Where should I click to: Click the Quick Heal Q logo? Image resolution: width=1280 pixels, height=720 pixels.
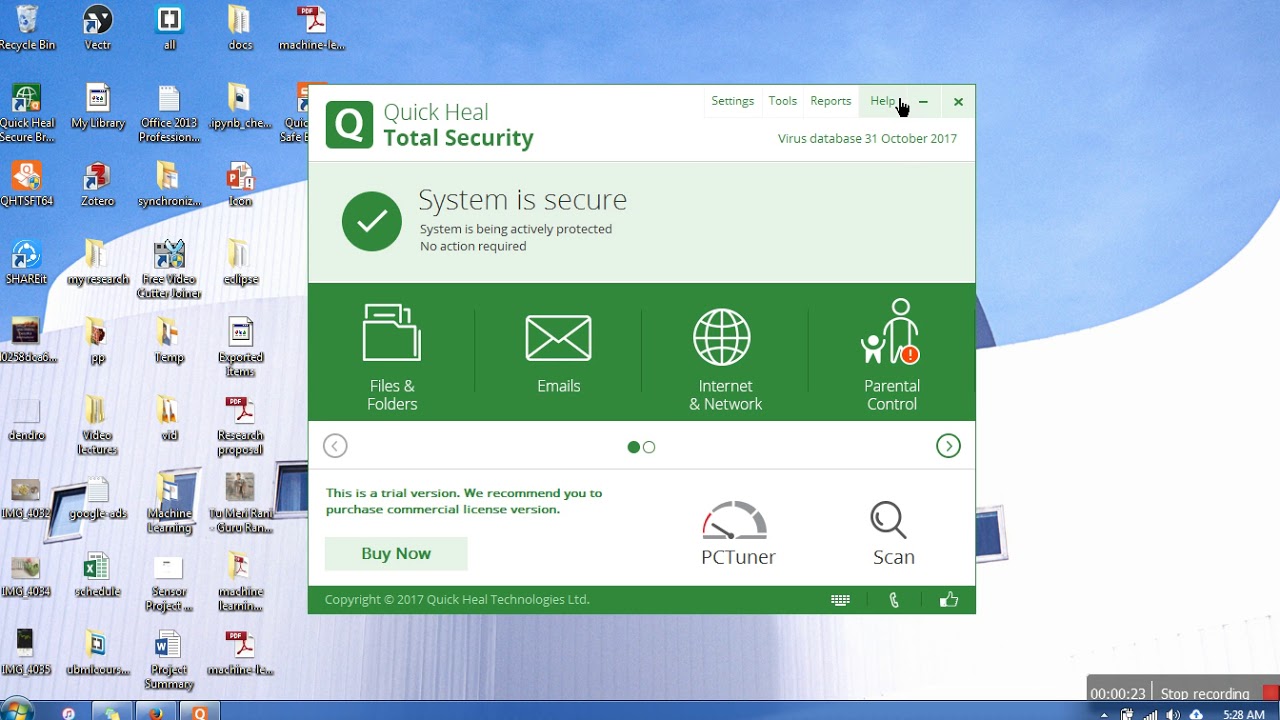click(x=349, y=125)
